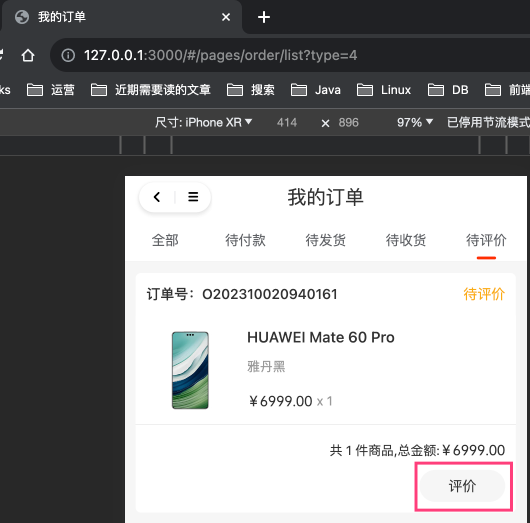Click the viewport height field 896
The image size is (530, 523).
[348, 122]
